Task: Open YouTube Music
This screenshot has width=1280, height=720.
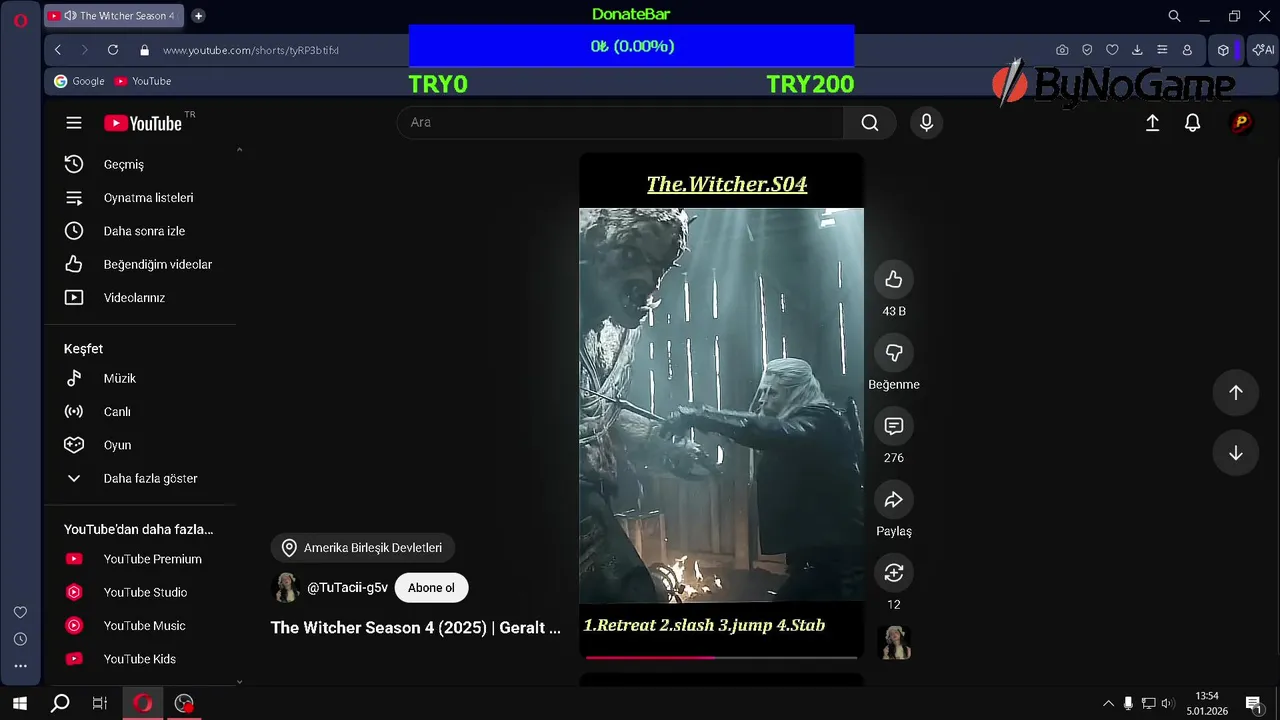Action: 138,626
